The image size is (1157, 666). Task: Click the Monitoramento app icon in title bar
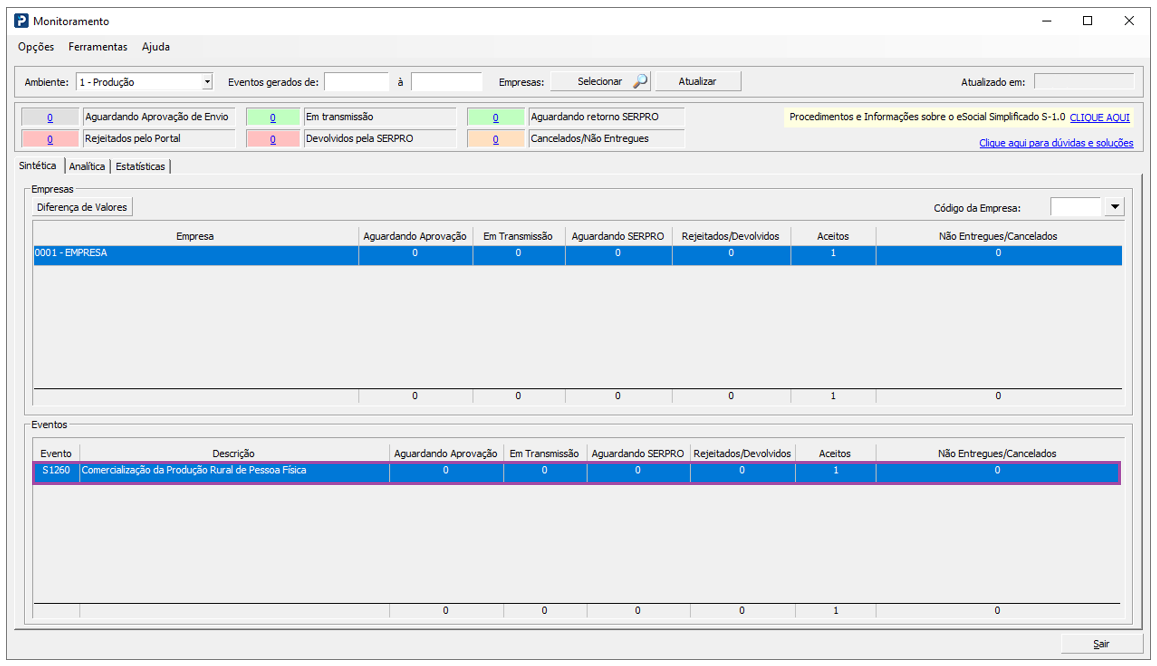(21, 21)
